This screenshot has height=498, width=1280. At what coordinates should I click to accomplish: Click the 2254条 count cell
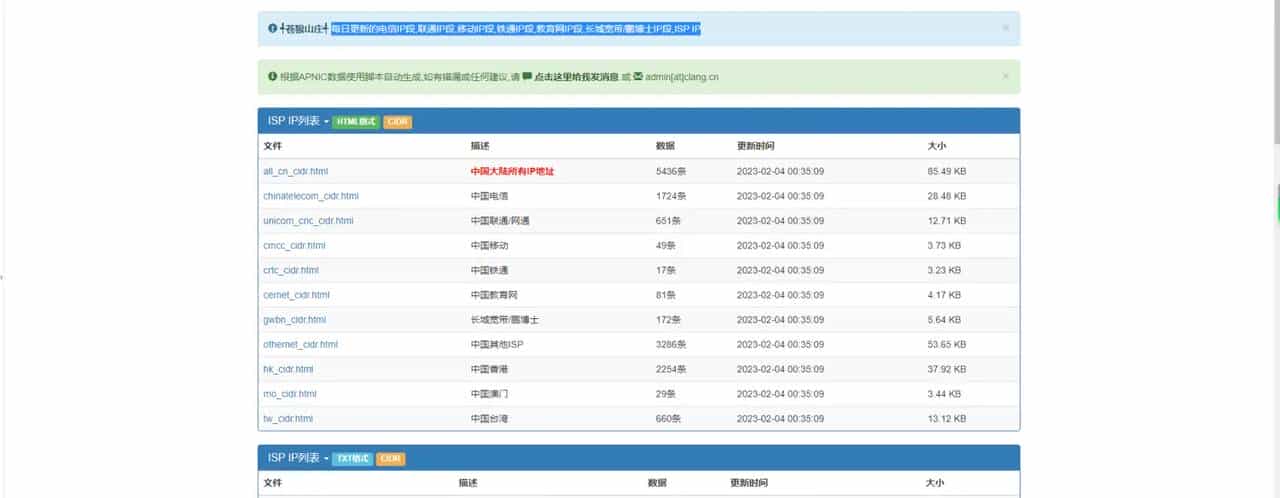pos(671,369)
